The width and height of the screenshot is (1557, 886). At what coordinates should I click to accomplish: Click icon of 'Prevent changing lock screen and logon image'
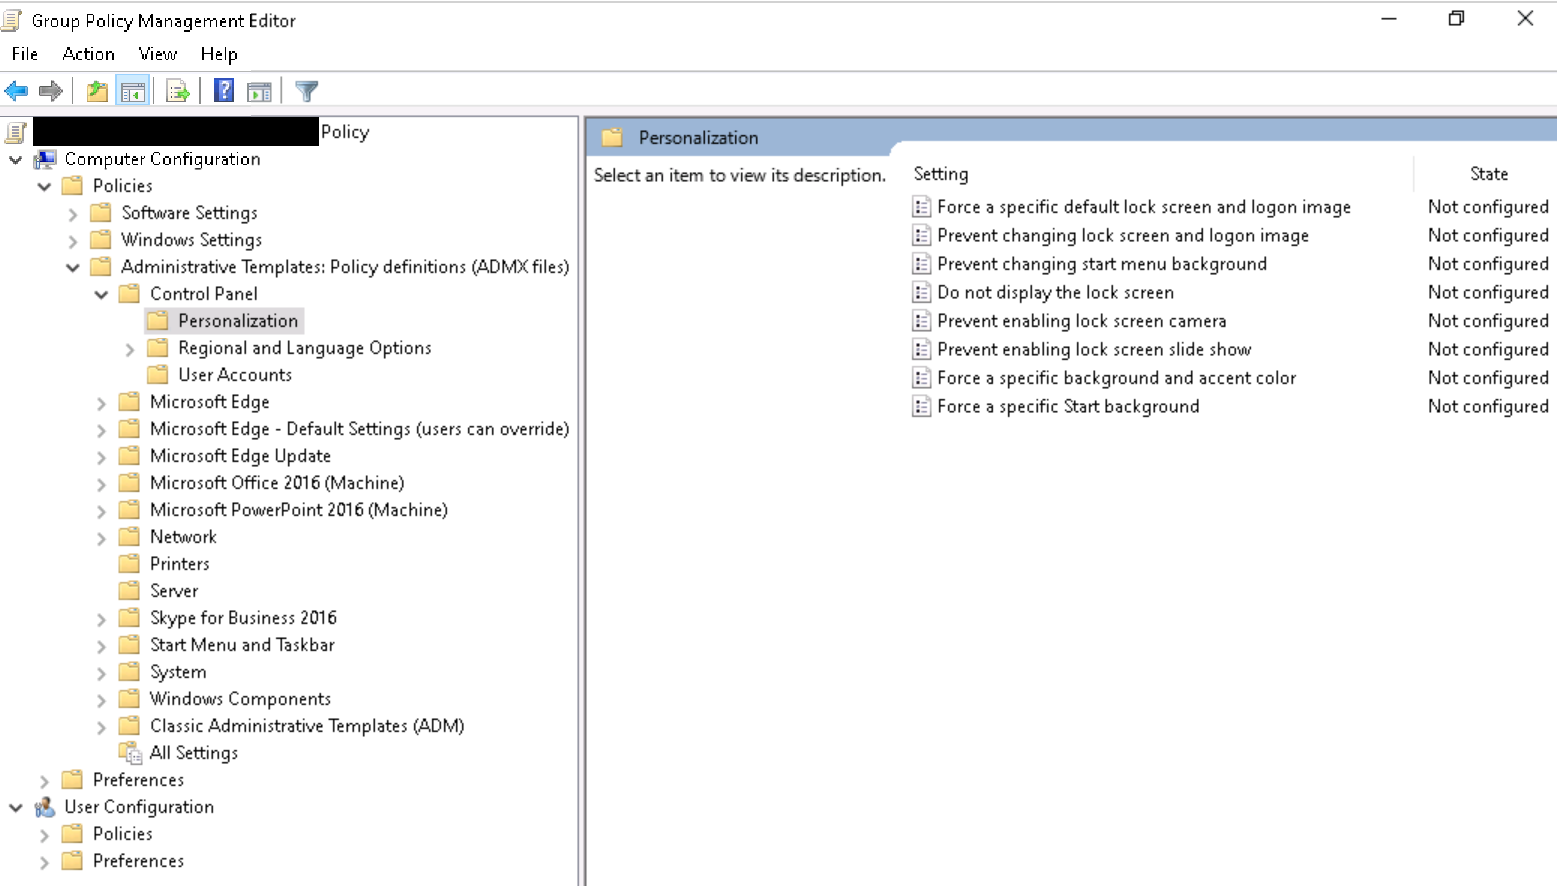tap(921, 236)
